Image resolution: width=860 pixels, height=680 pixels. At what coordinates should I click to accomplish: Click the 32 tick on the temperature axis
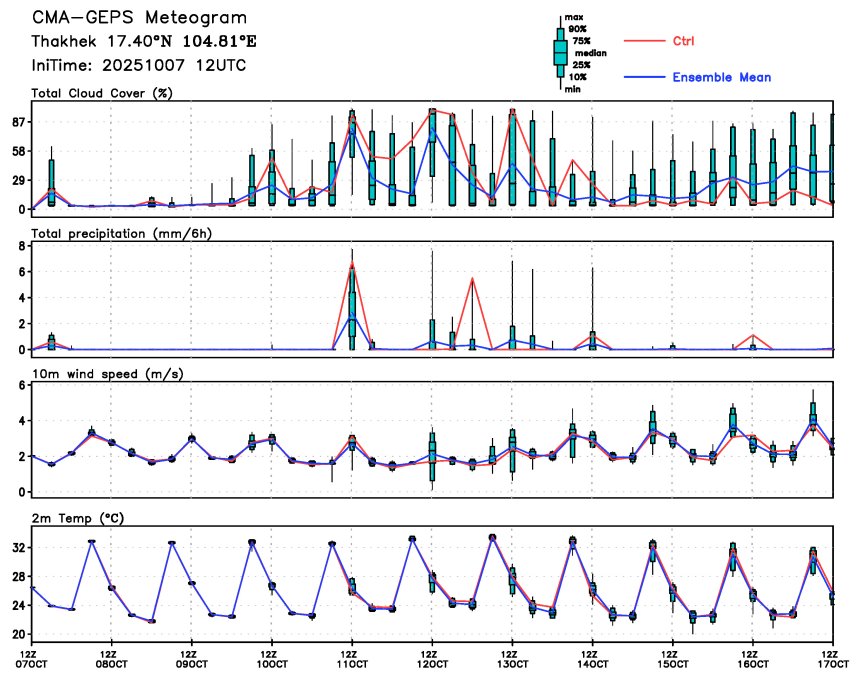[19, 548]
